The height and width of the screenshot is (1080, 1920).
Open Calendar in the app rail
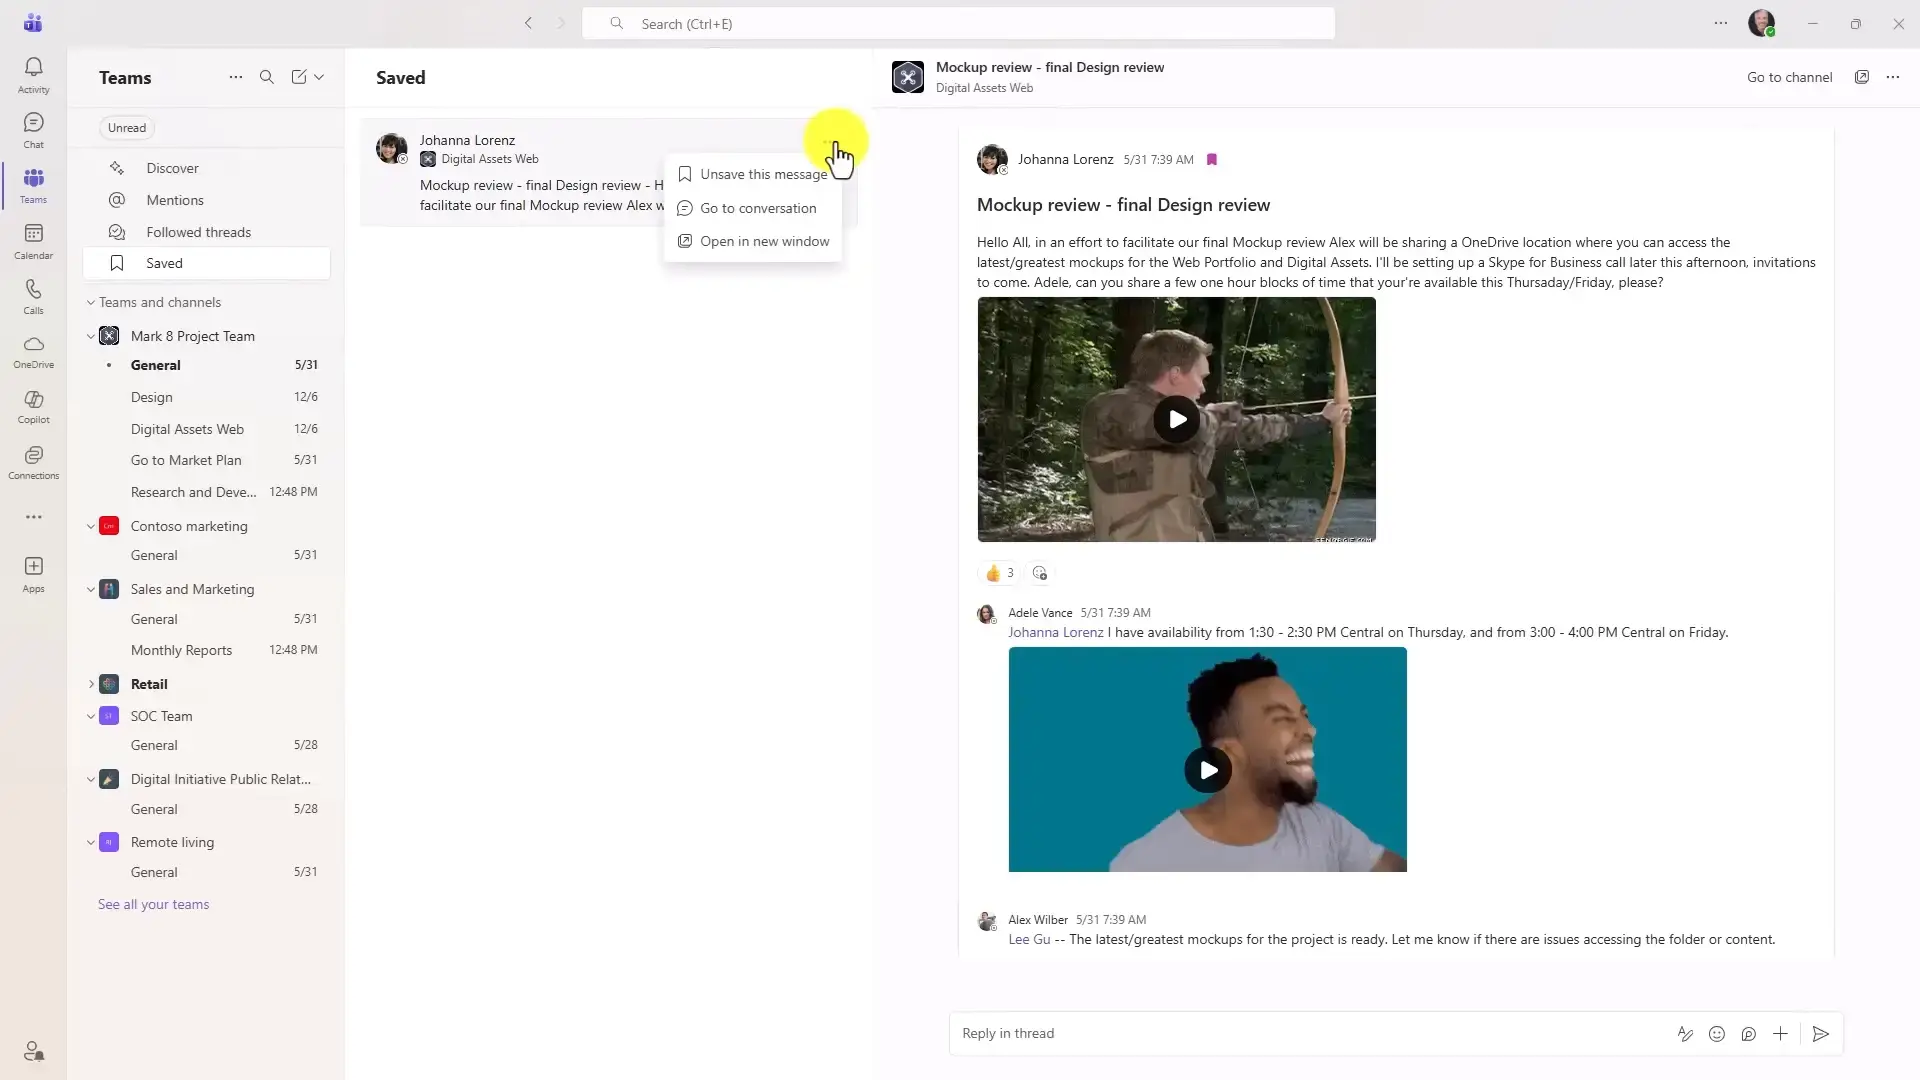33,241
